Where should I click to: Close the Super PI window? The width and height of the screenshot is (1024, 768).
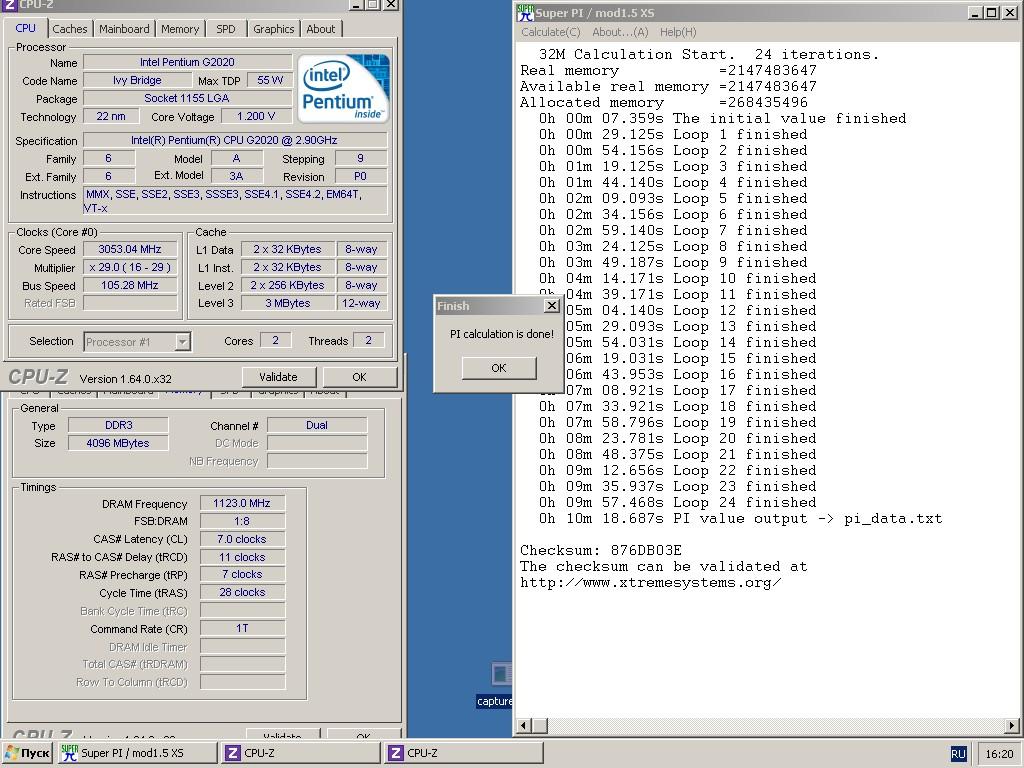(1010, 12)
